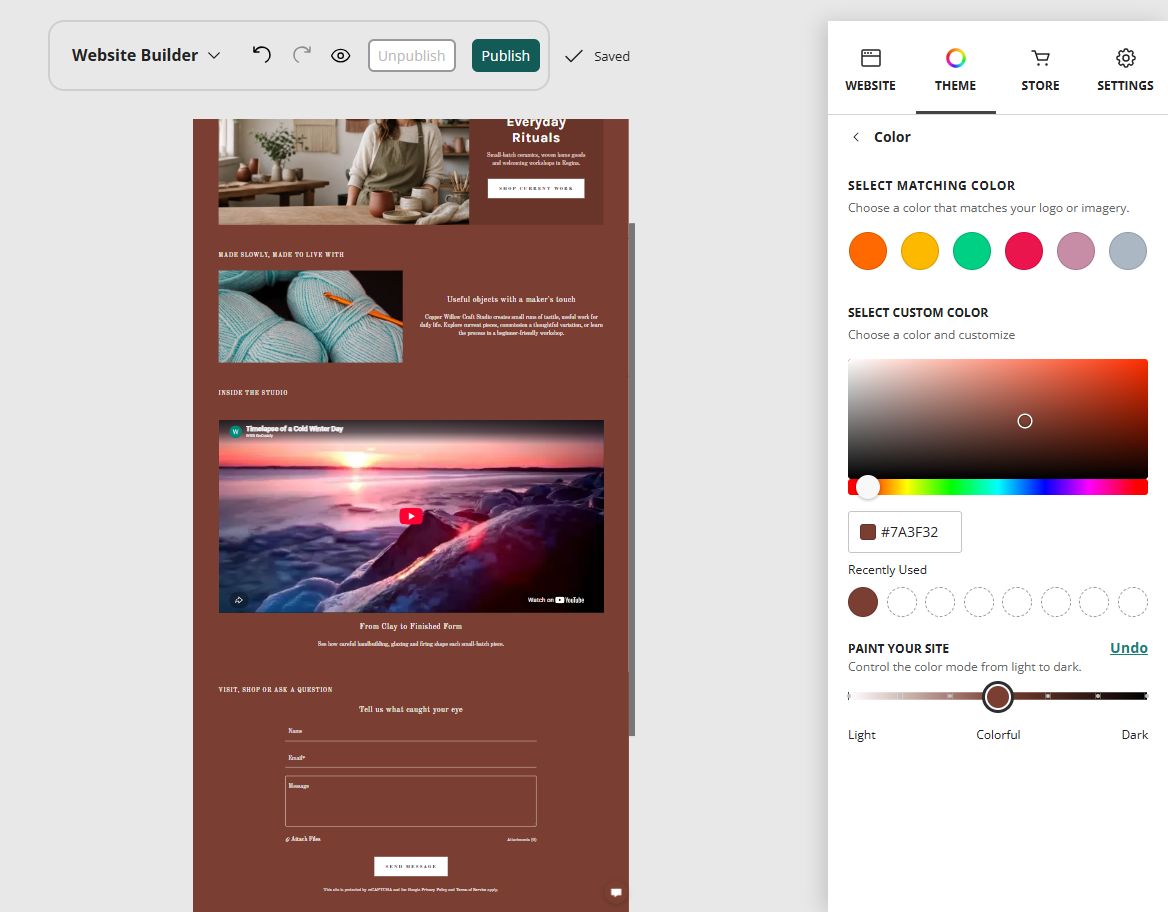
Task: Switch to the WEBSITE tab
Action: click(870, 71)
